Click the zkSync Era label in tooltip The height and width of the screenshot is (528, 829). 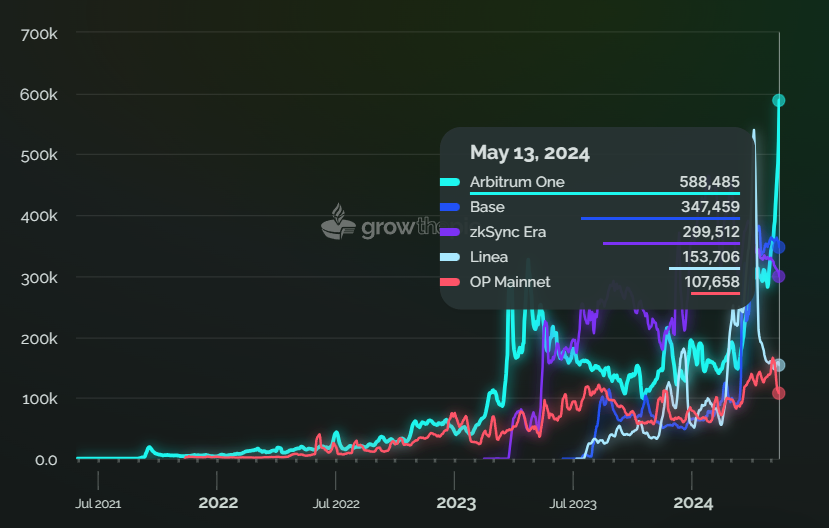click(x=508, y=231)
